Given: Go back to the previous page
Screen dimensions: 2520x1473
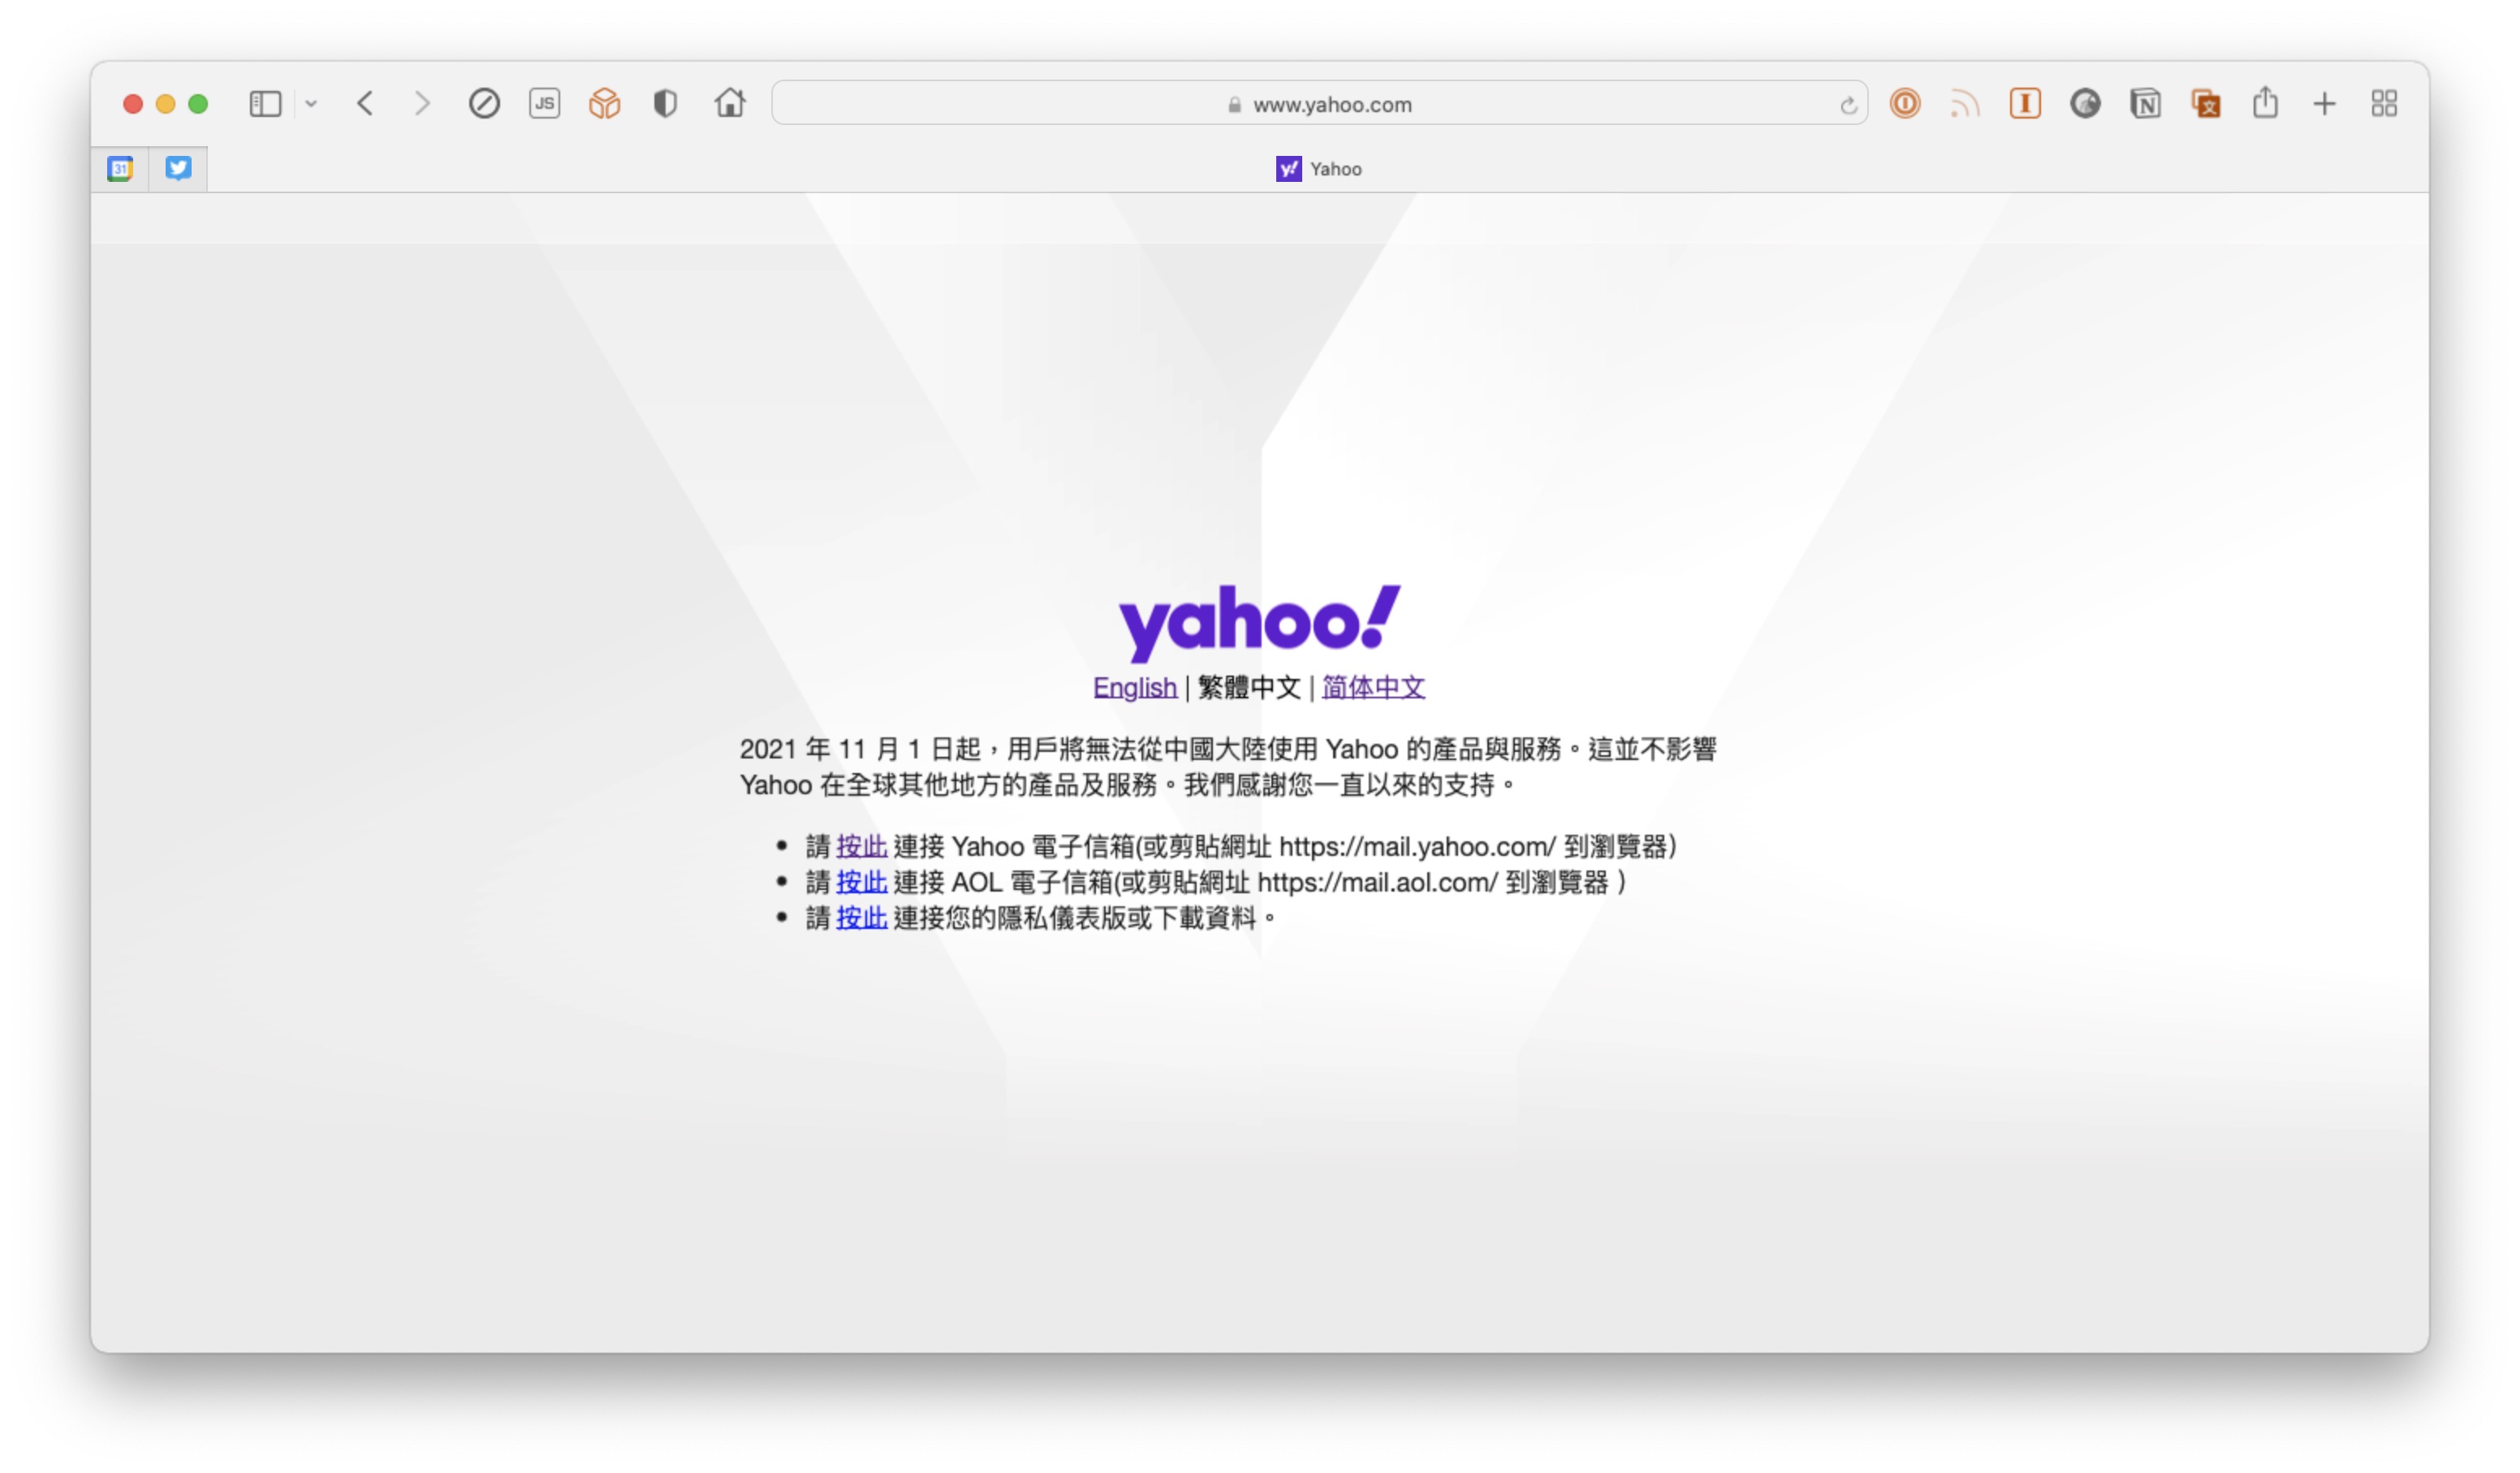Looking at the screenshot, I should 366,104.
